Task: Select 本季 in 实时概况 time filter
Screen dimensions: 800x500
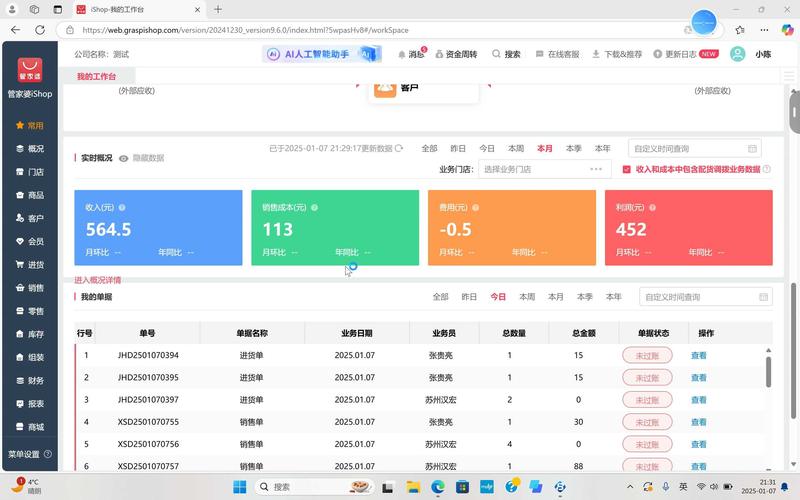Action: tap(573, 148)
